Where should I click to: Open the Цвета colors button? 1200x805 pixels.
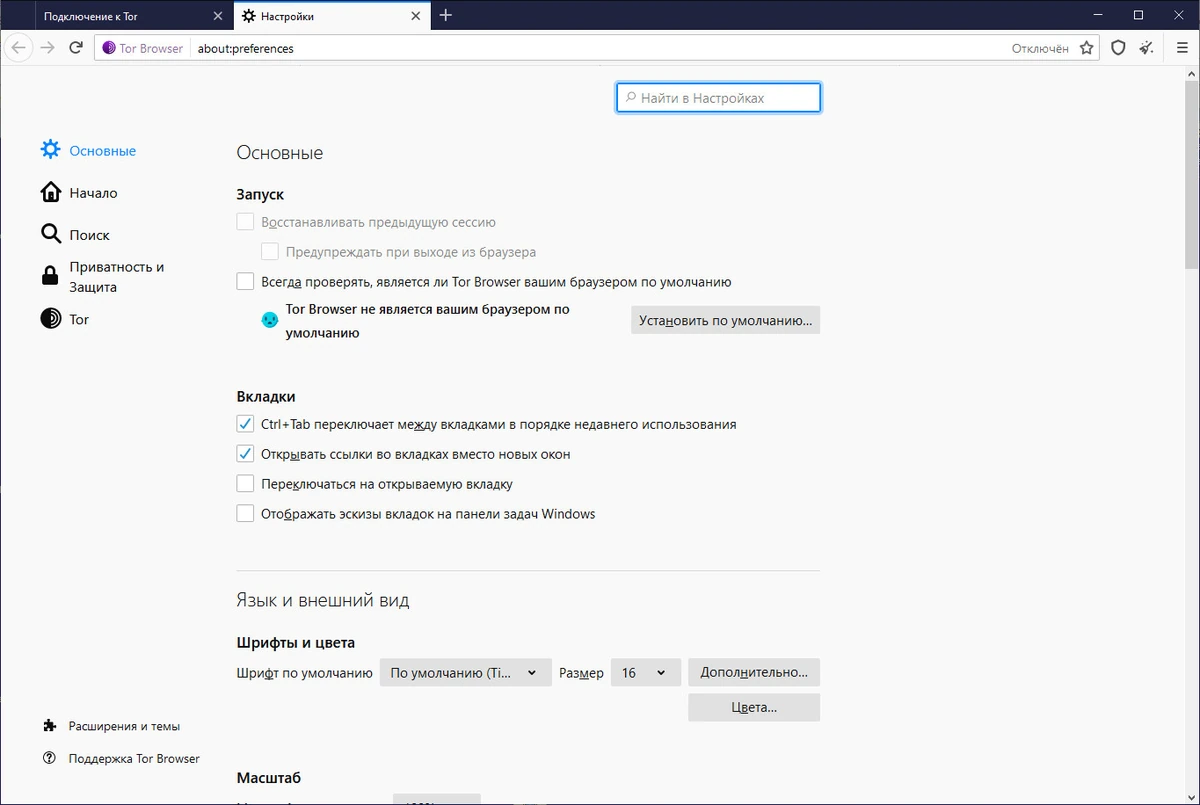pos(754,707)
